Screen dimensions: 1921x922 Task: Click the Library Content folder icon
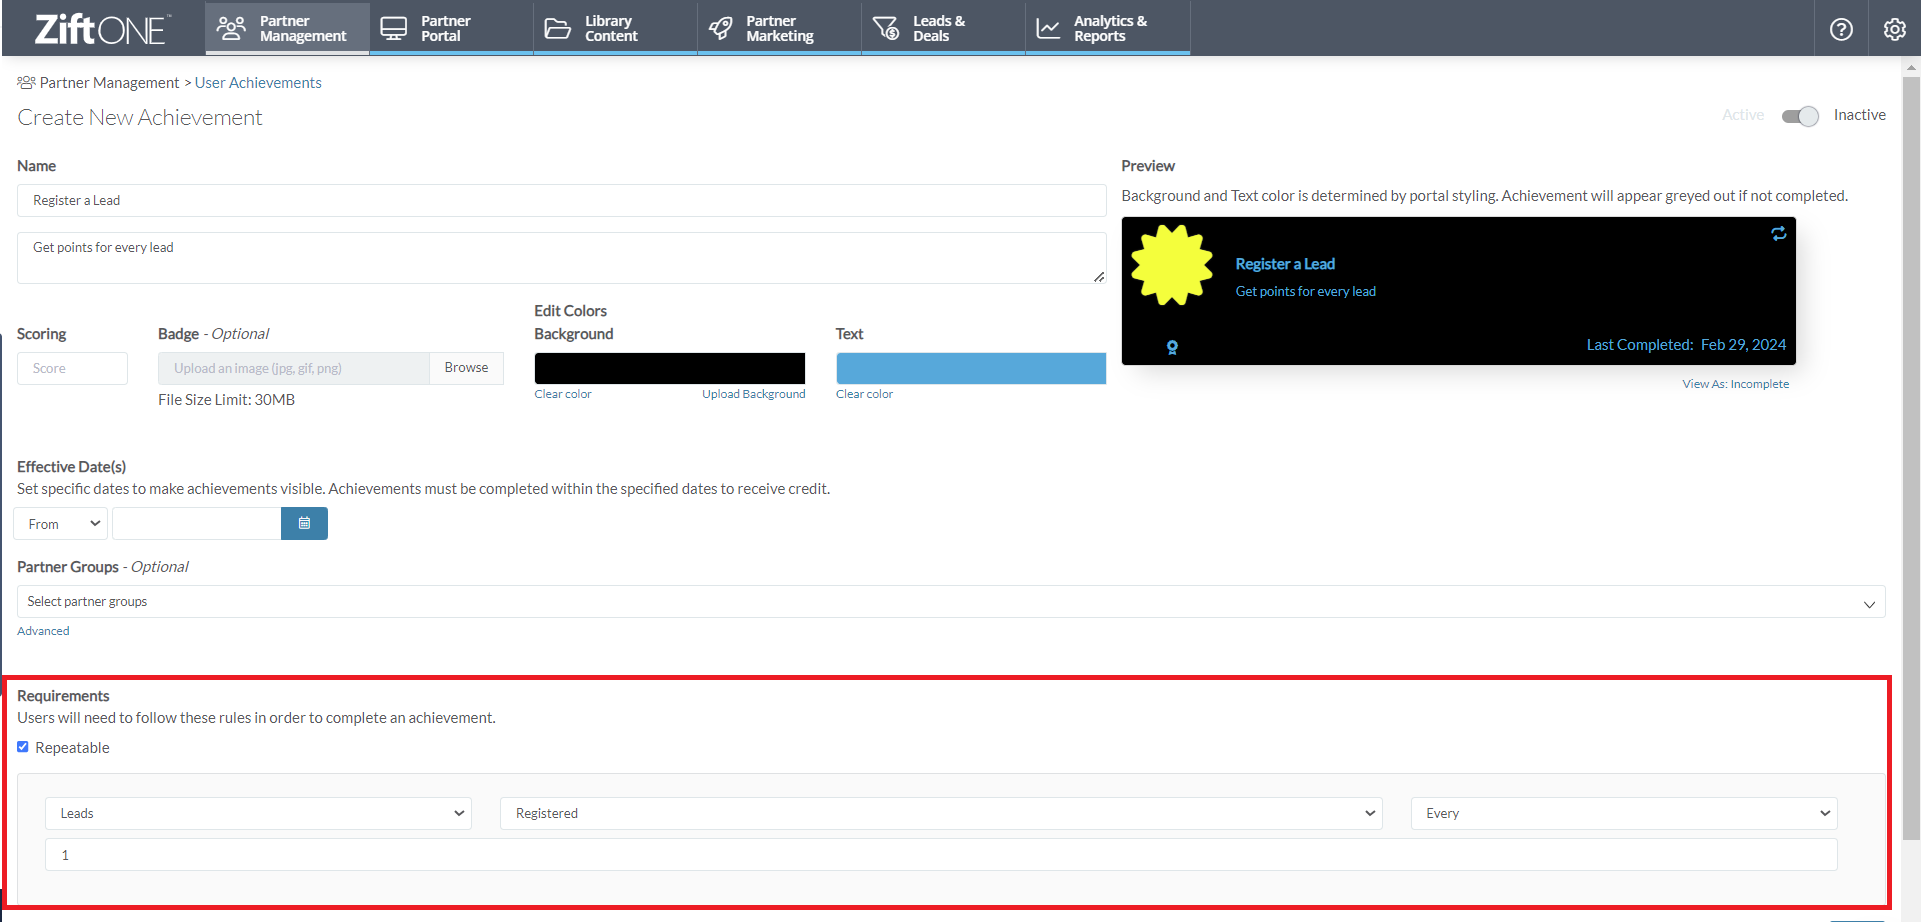(x=557, y=28)
